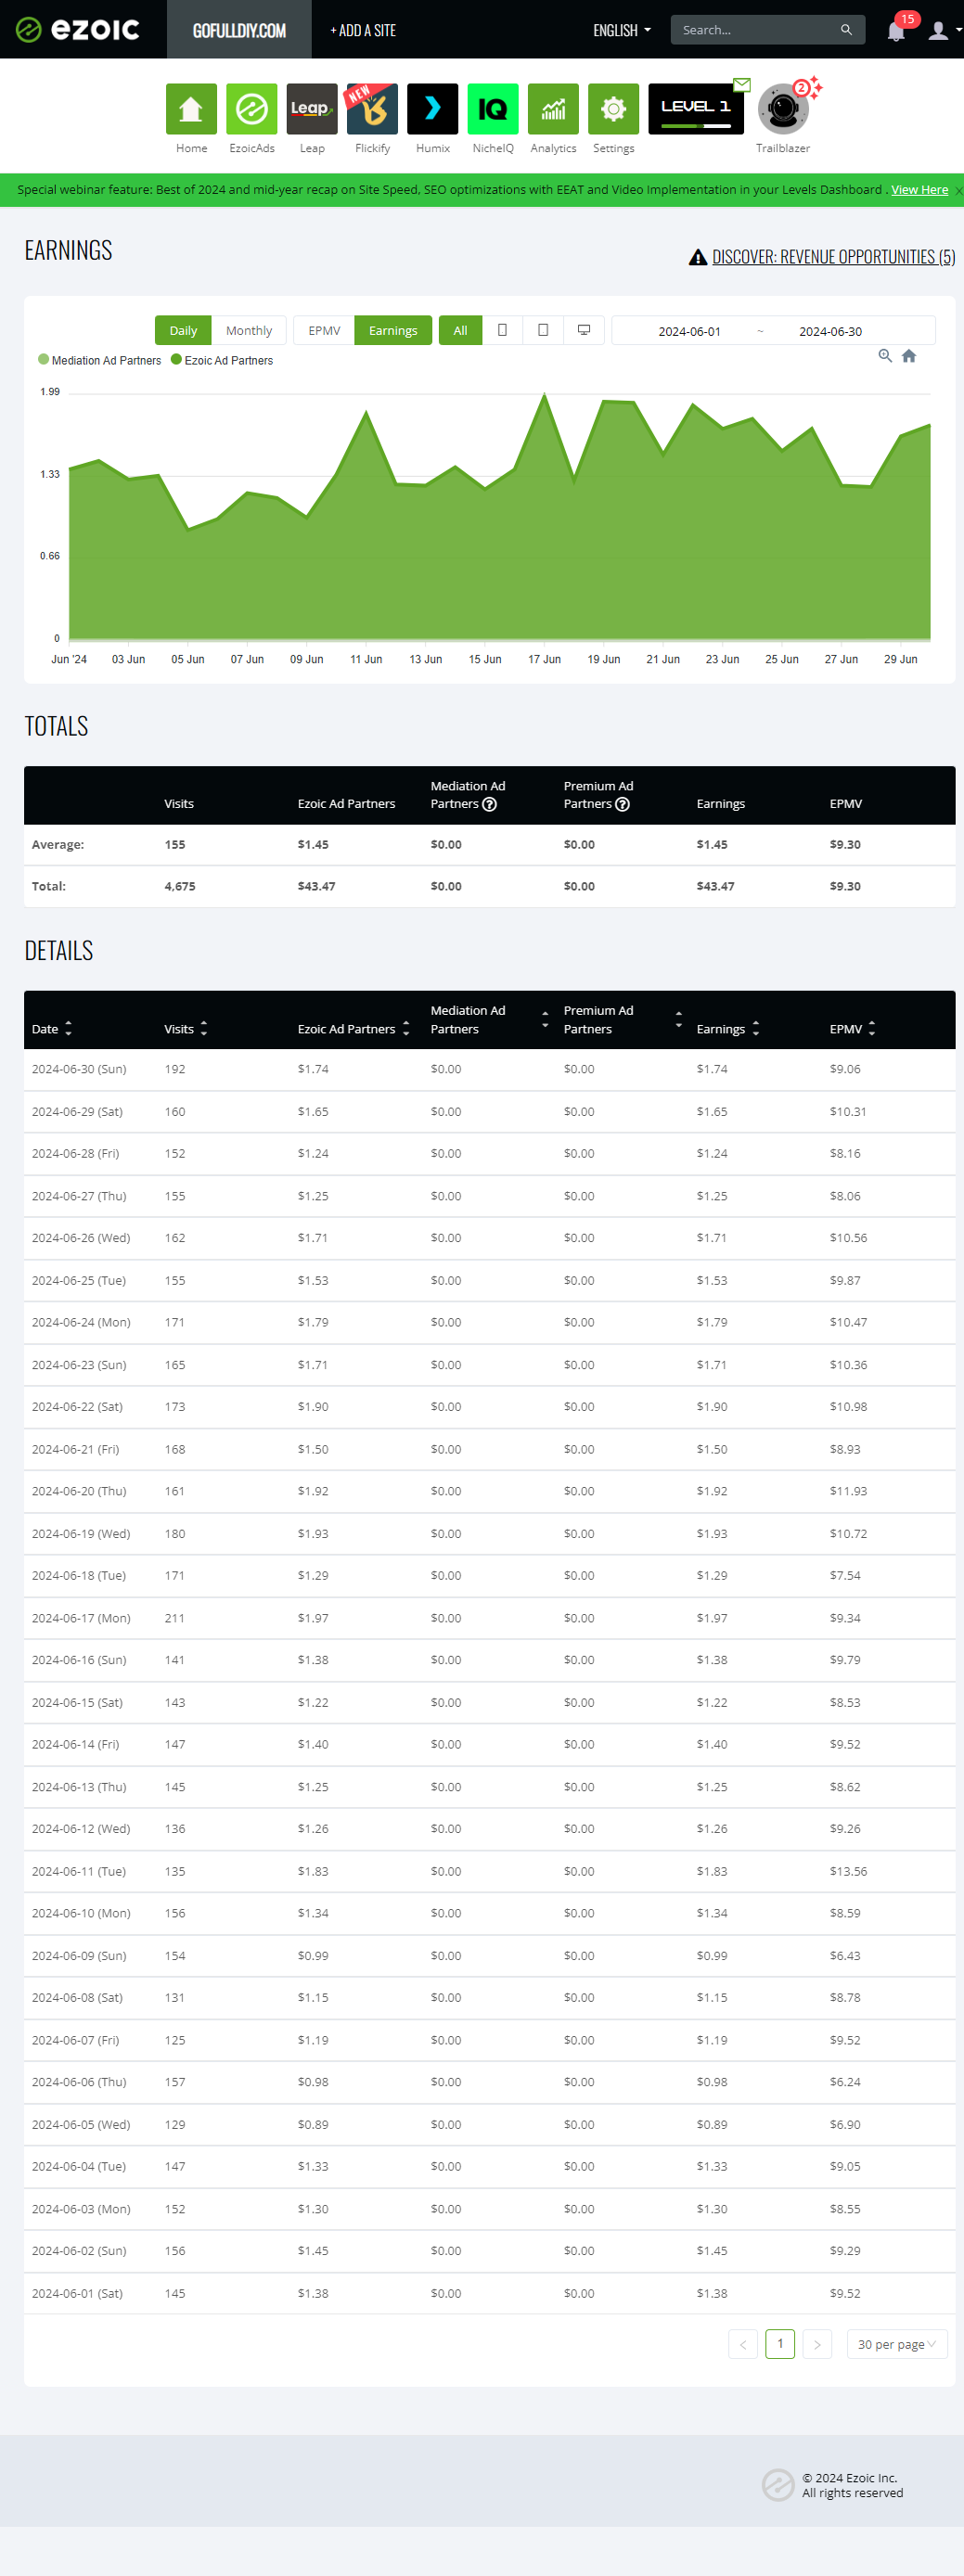Open the Flickify icon
Screen dimensions: 964x2576
tap(372, 109)
